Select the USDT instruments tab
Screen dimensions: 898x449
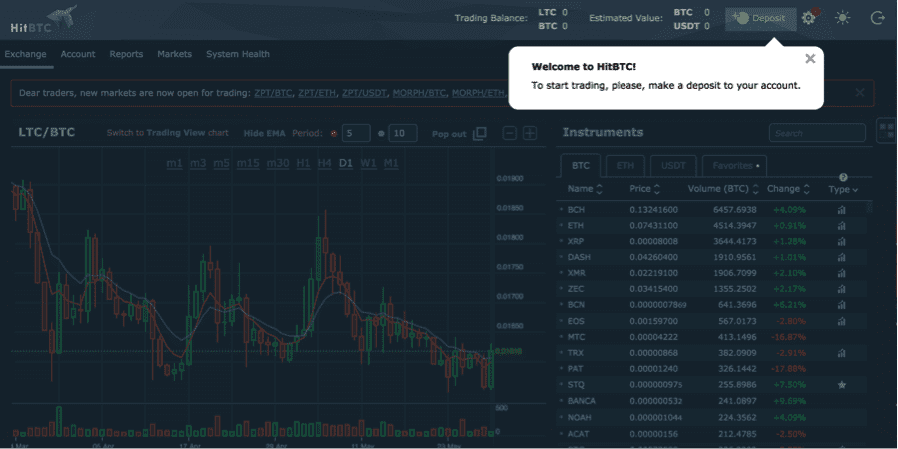point(673,166)
